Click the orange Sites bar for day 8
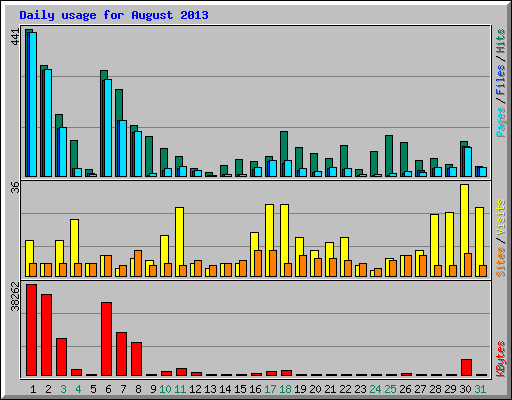Screen dimensions: 512x400 (x=138, y=263)
